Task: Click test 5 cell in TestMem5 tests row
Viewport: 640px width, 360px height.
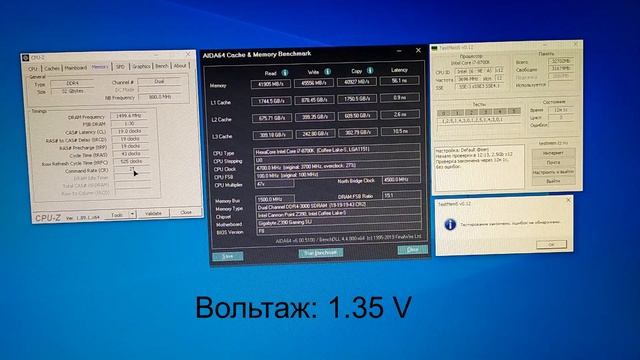Action: tap(514, 111)
